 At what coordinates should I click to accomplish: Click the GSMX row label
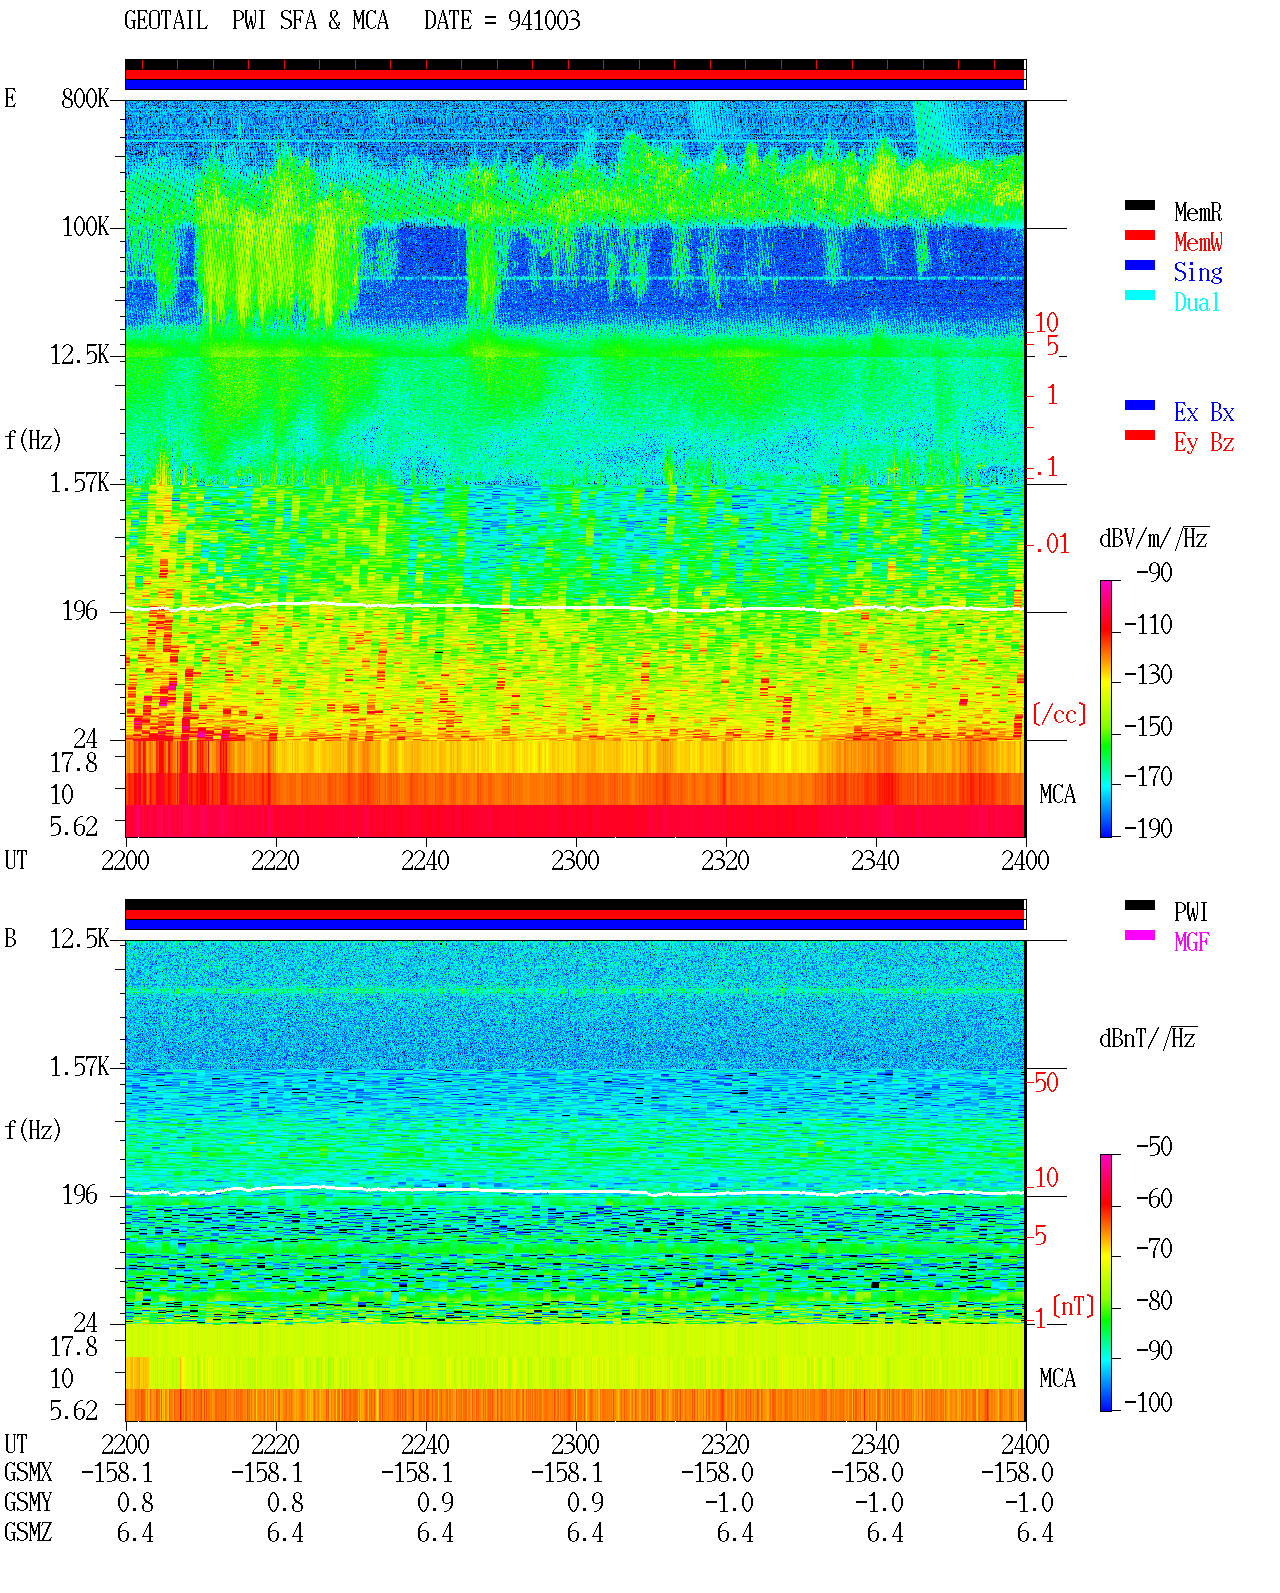pos(28,1473)
